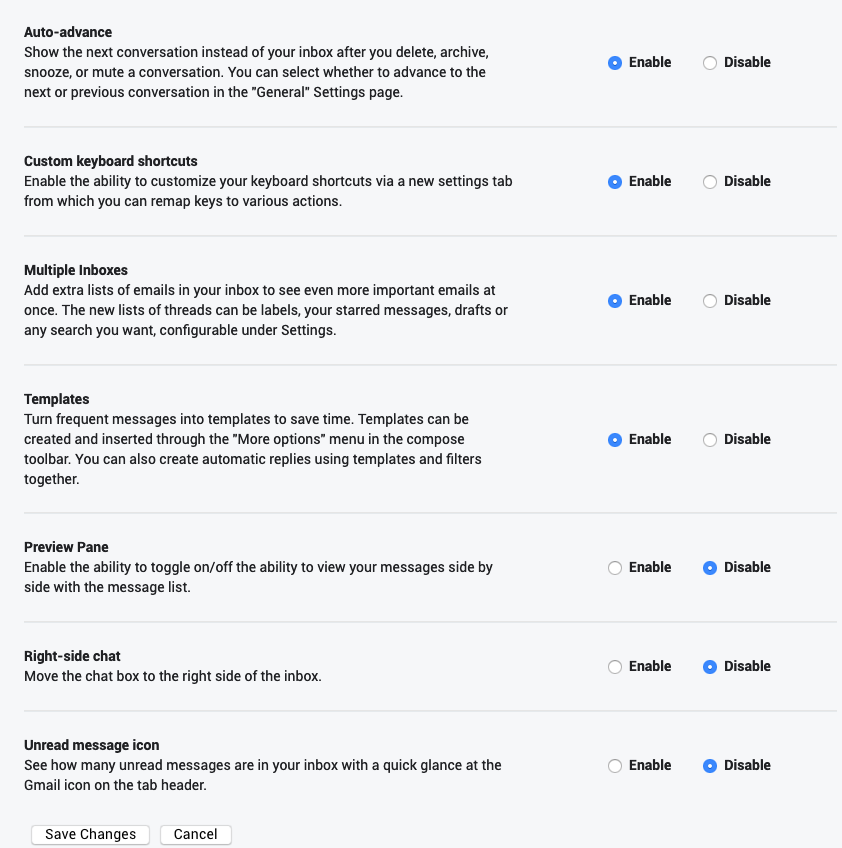Click the Preview Pane heading
The width and height of the screenshot is (842, 848).
tap(66, 547)
